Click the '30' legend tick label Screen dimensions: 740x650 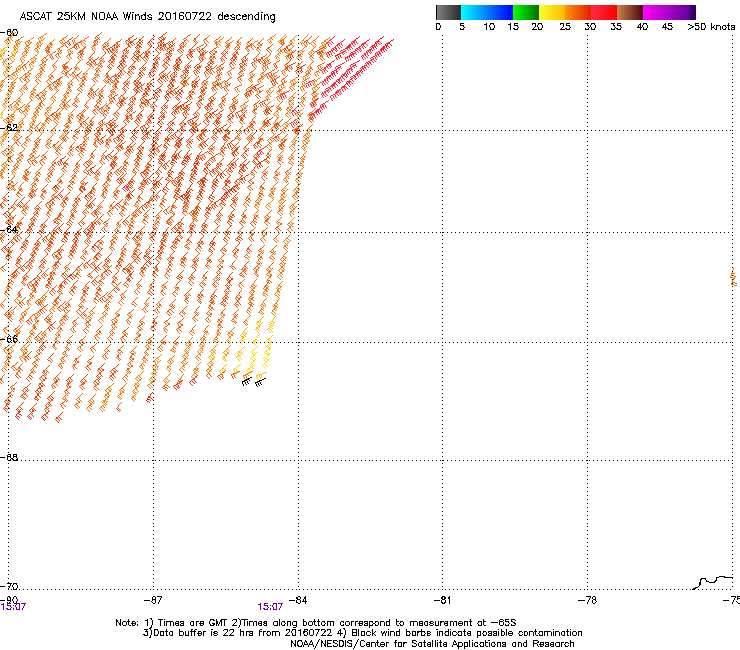(x=590, y=27)
